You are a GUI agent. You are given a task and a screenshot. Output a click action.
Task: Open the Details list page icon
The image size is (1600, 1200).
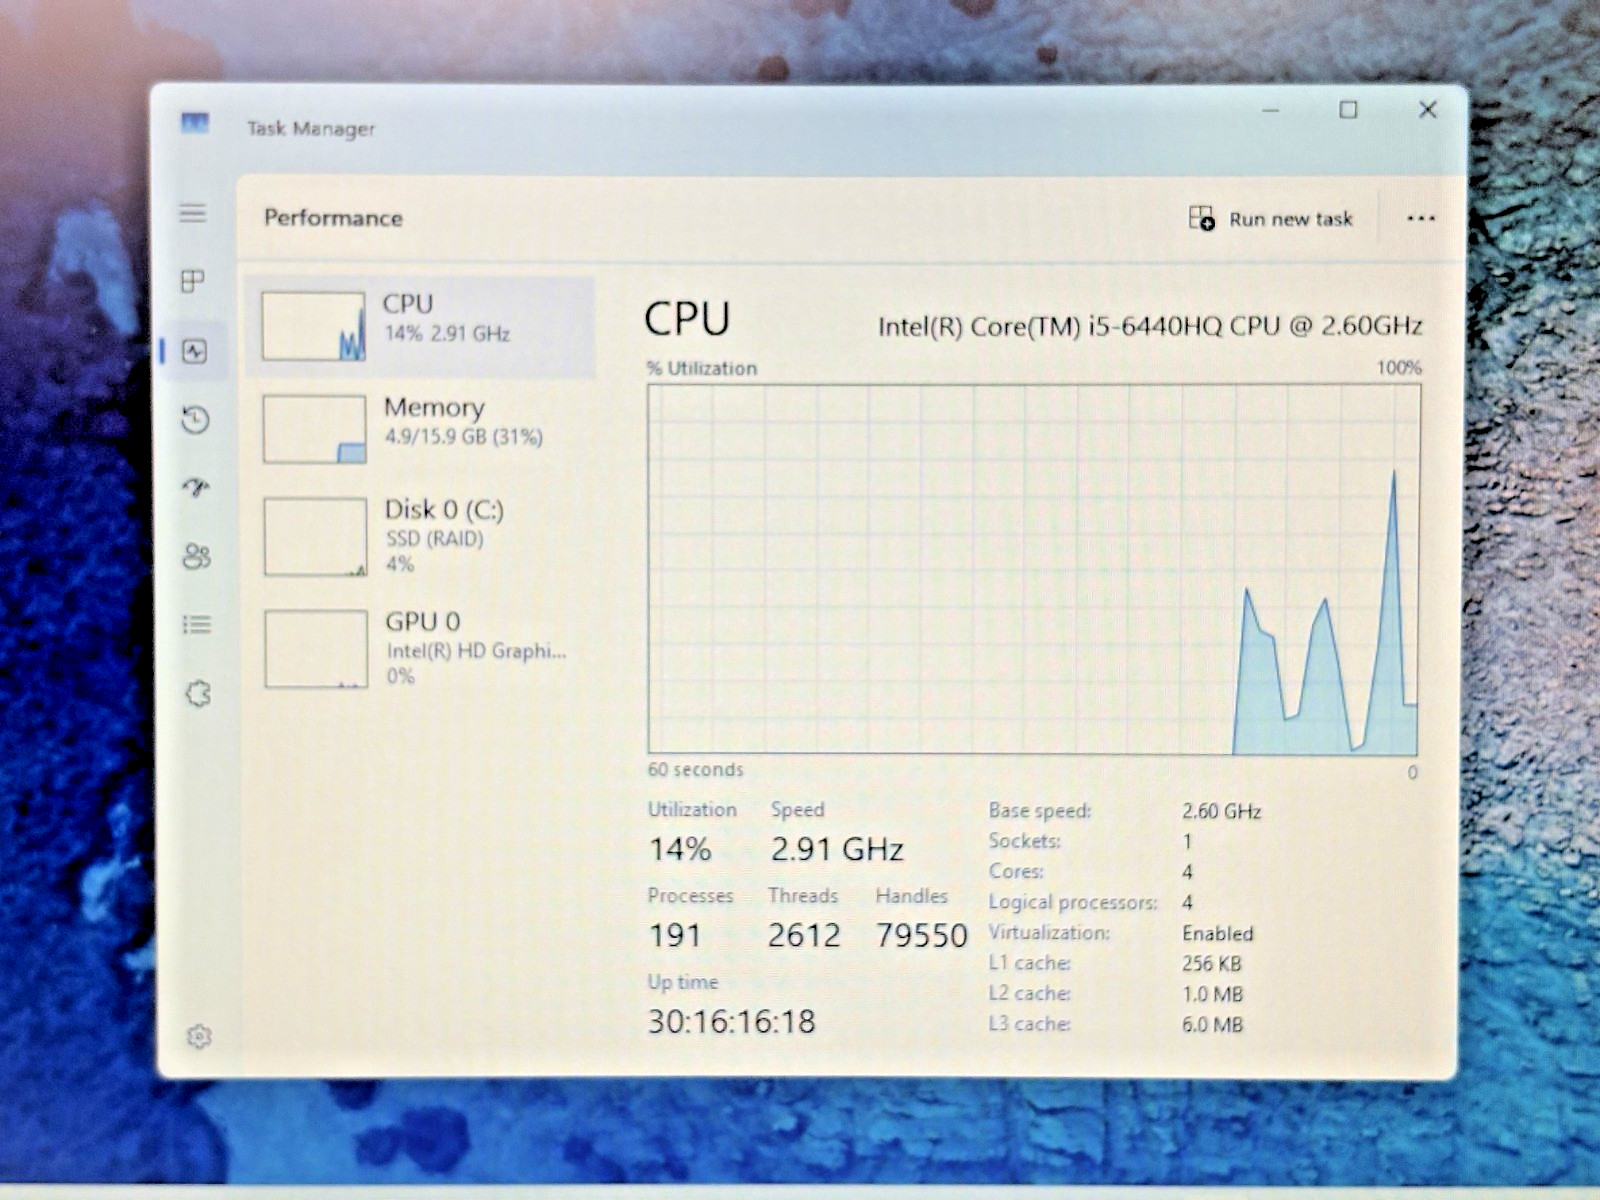pos(197,625)
